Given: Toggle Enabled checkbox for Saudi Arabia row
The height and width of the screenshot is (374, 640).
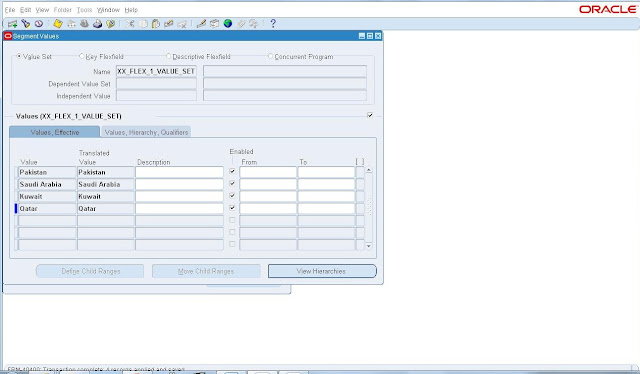Looking at the screenshot, I should [x=232, y=183].
